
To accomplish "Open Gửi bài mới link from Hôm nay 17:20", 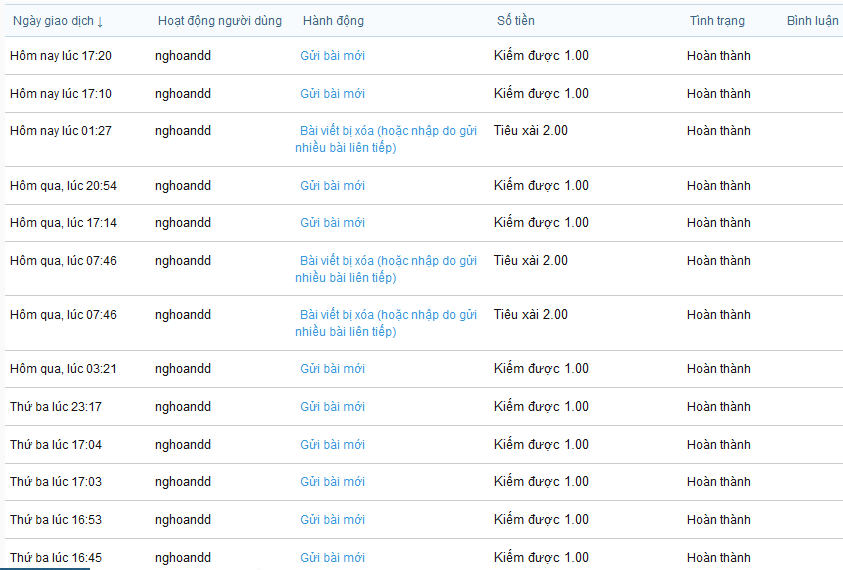I will (x=332, y=56).
